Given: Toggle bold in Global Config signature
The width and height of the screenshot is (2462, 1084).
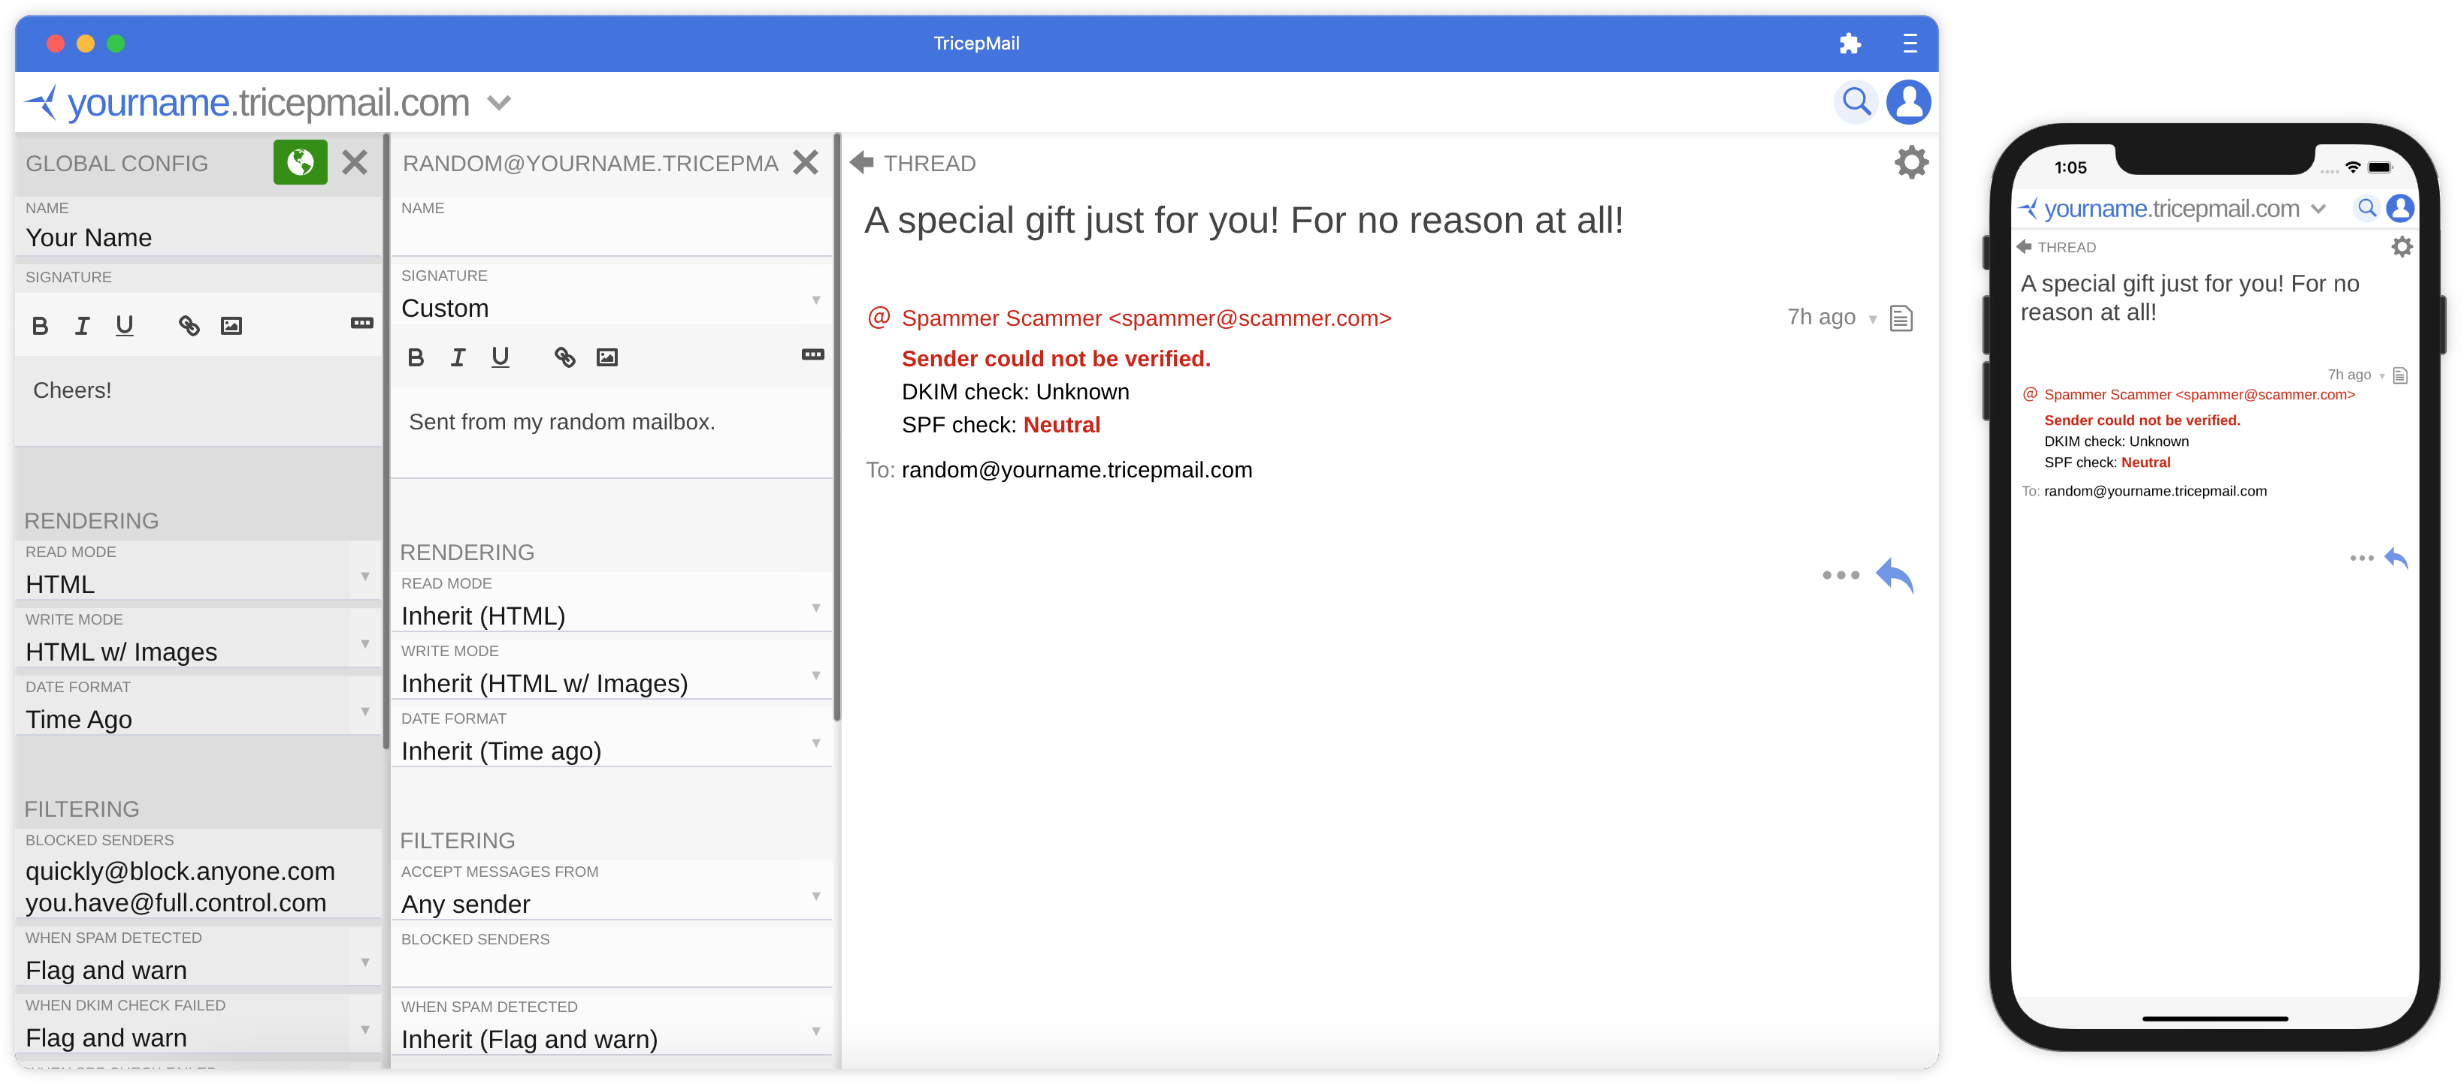Looking at the screenshot, I should pos(40,326).
